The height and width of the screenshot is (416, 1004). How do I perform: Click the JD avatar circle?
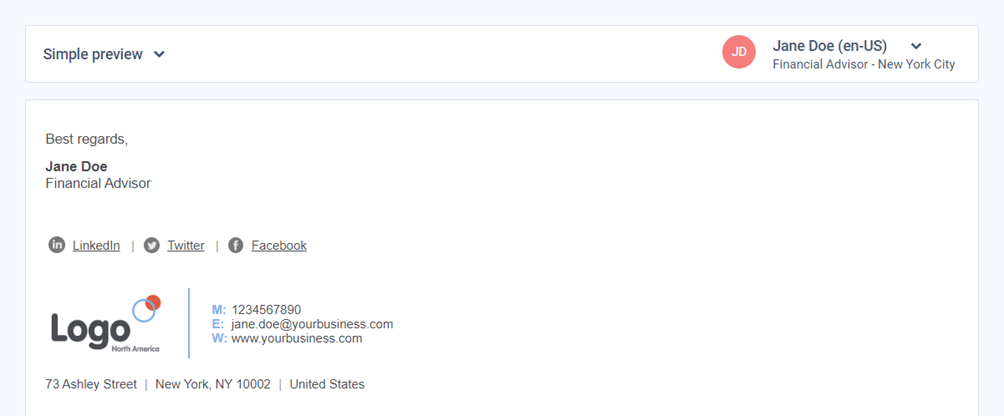coord(739,52)
